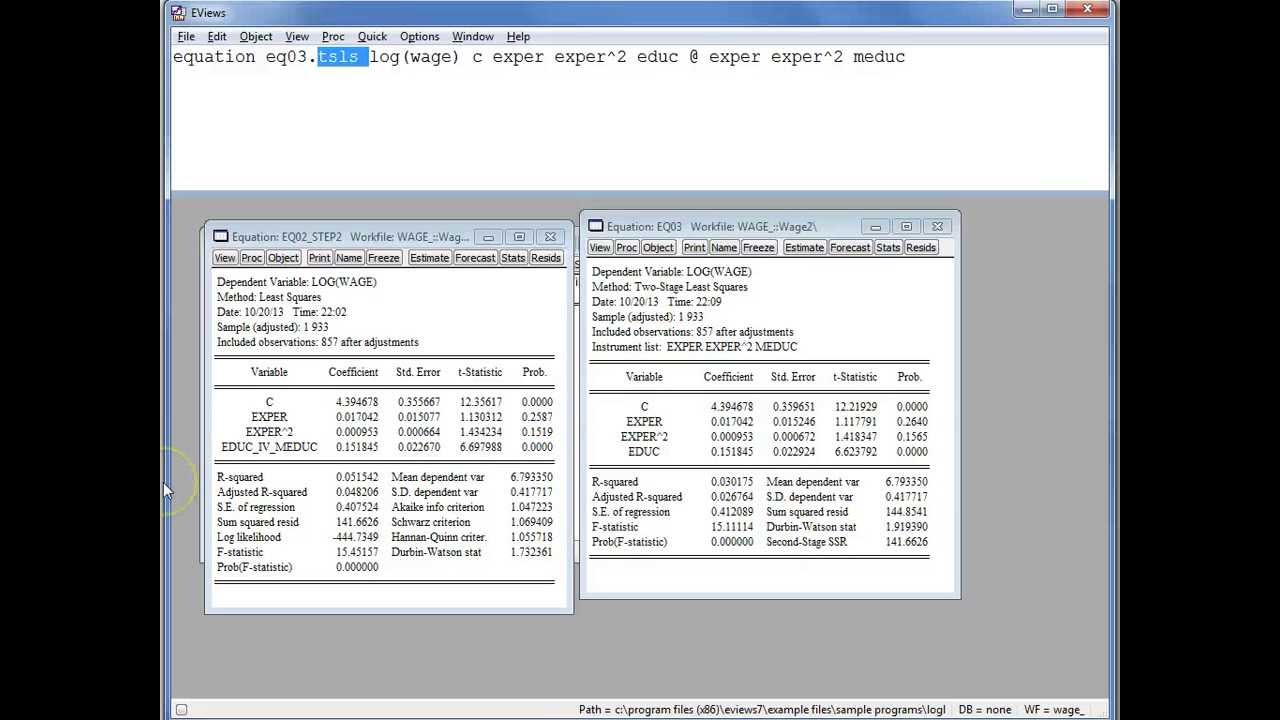Click t-Statistic value 6.697988 in EQ02_STEP2
This screenshot has height=720, width=1280.
point(481,447)
